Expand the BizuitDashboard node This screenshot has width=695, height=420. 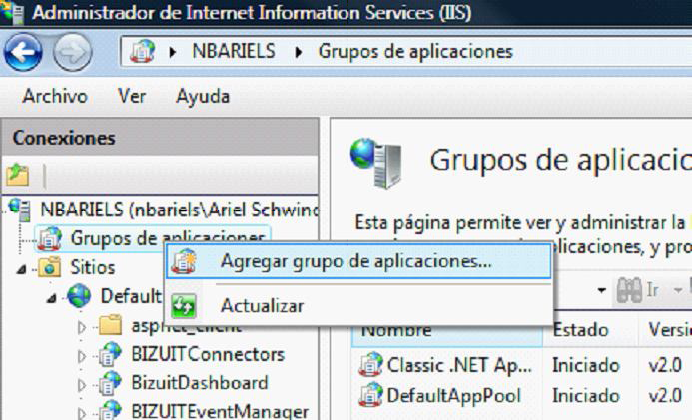tap(81, 385)
